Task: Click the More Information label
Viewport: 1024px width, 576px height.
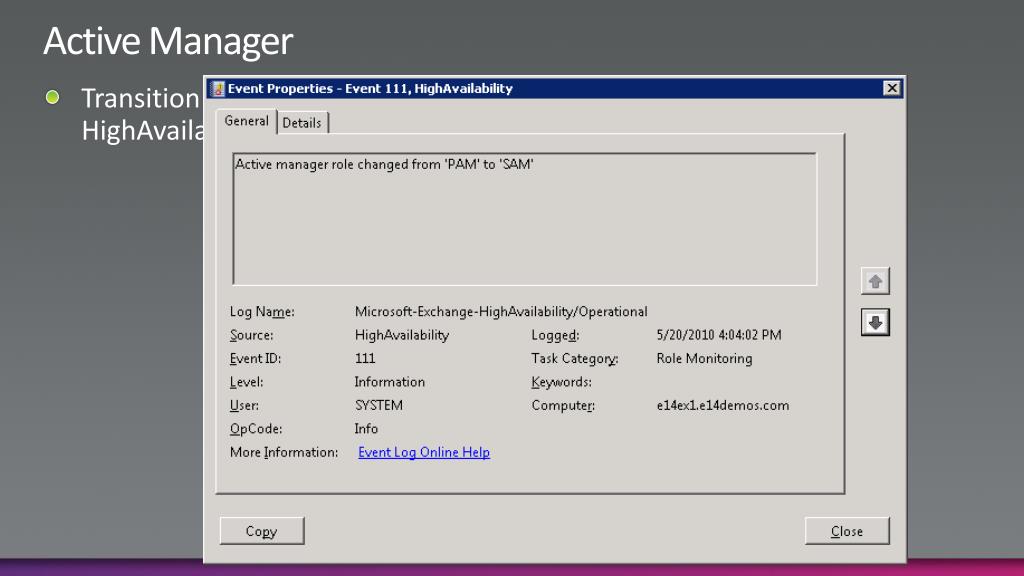Action: tap(283, 452)
